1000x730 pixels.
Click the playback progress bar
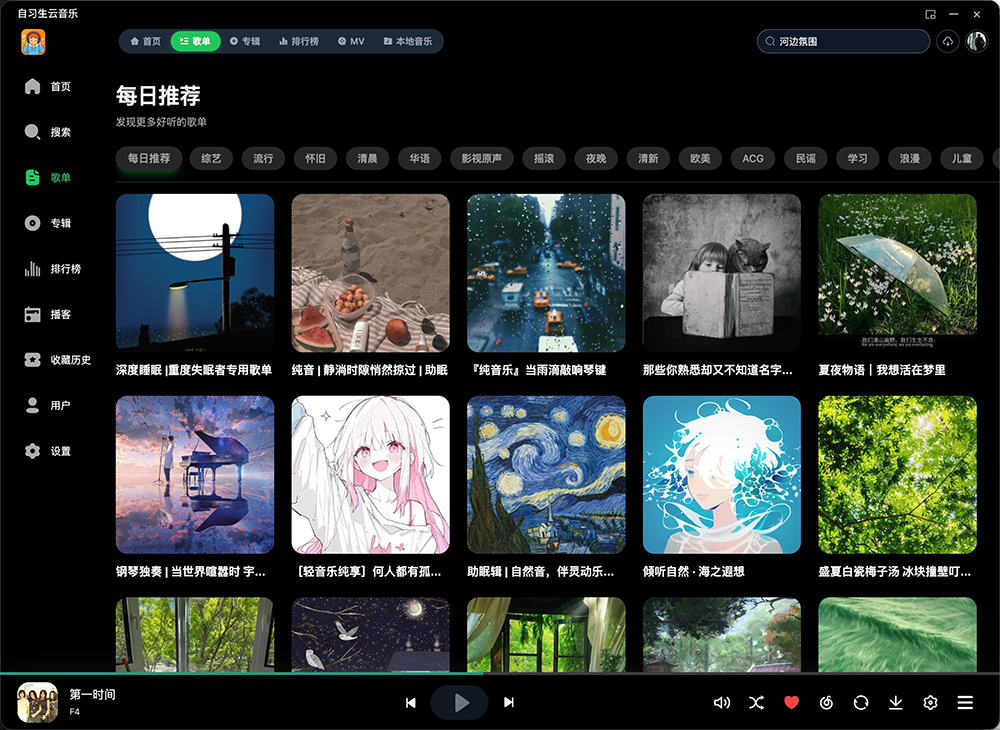point(500,673)
